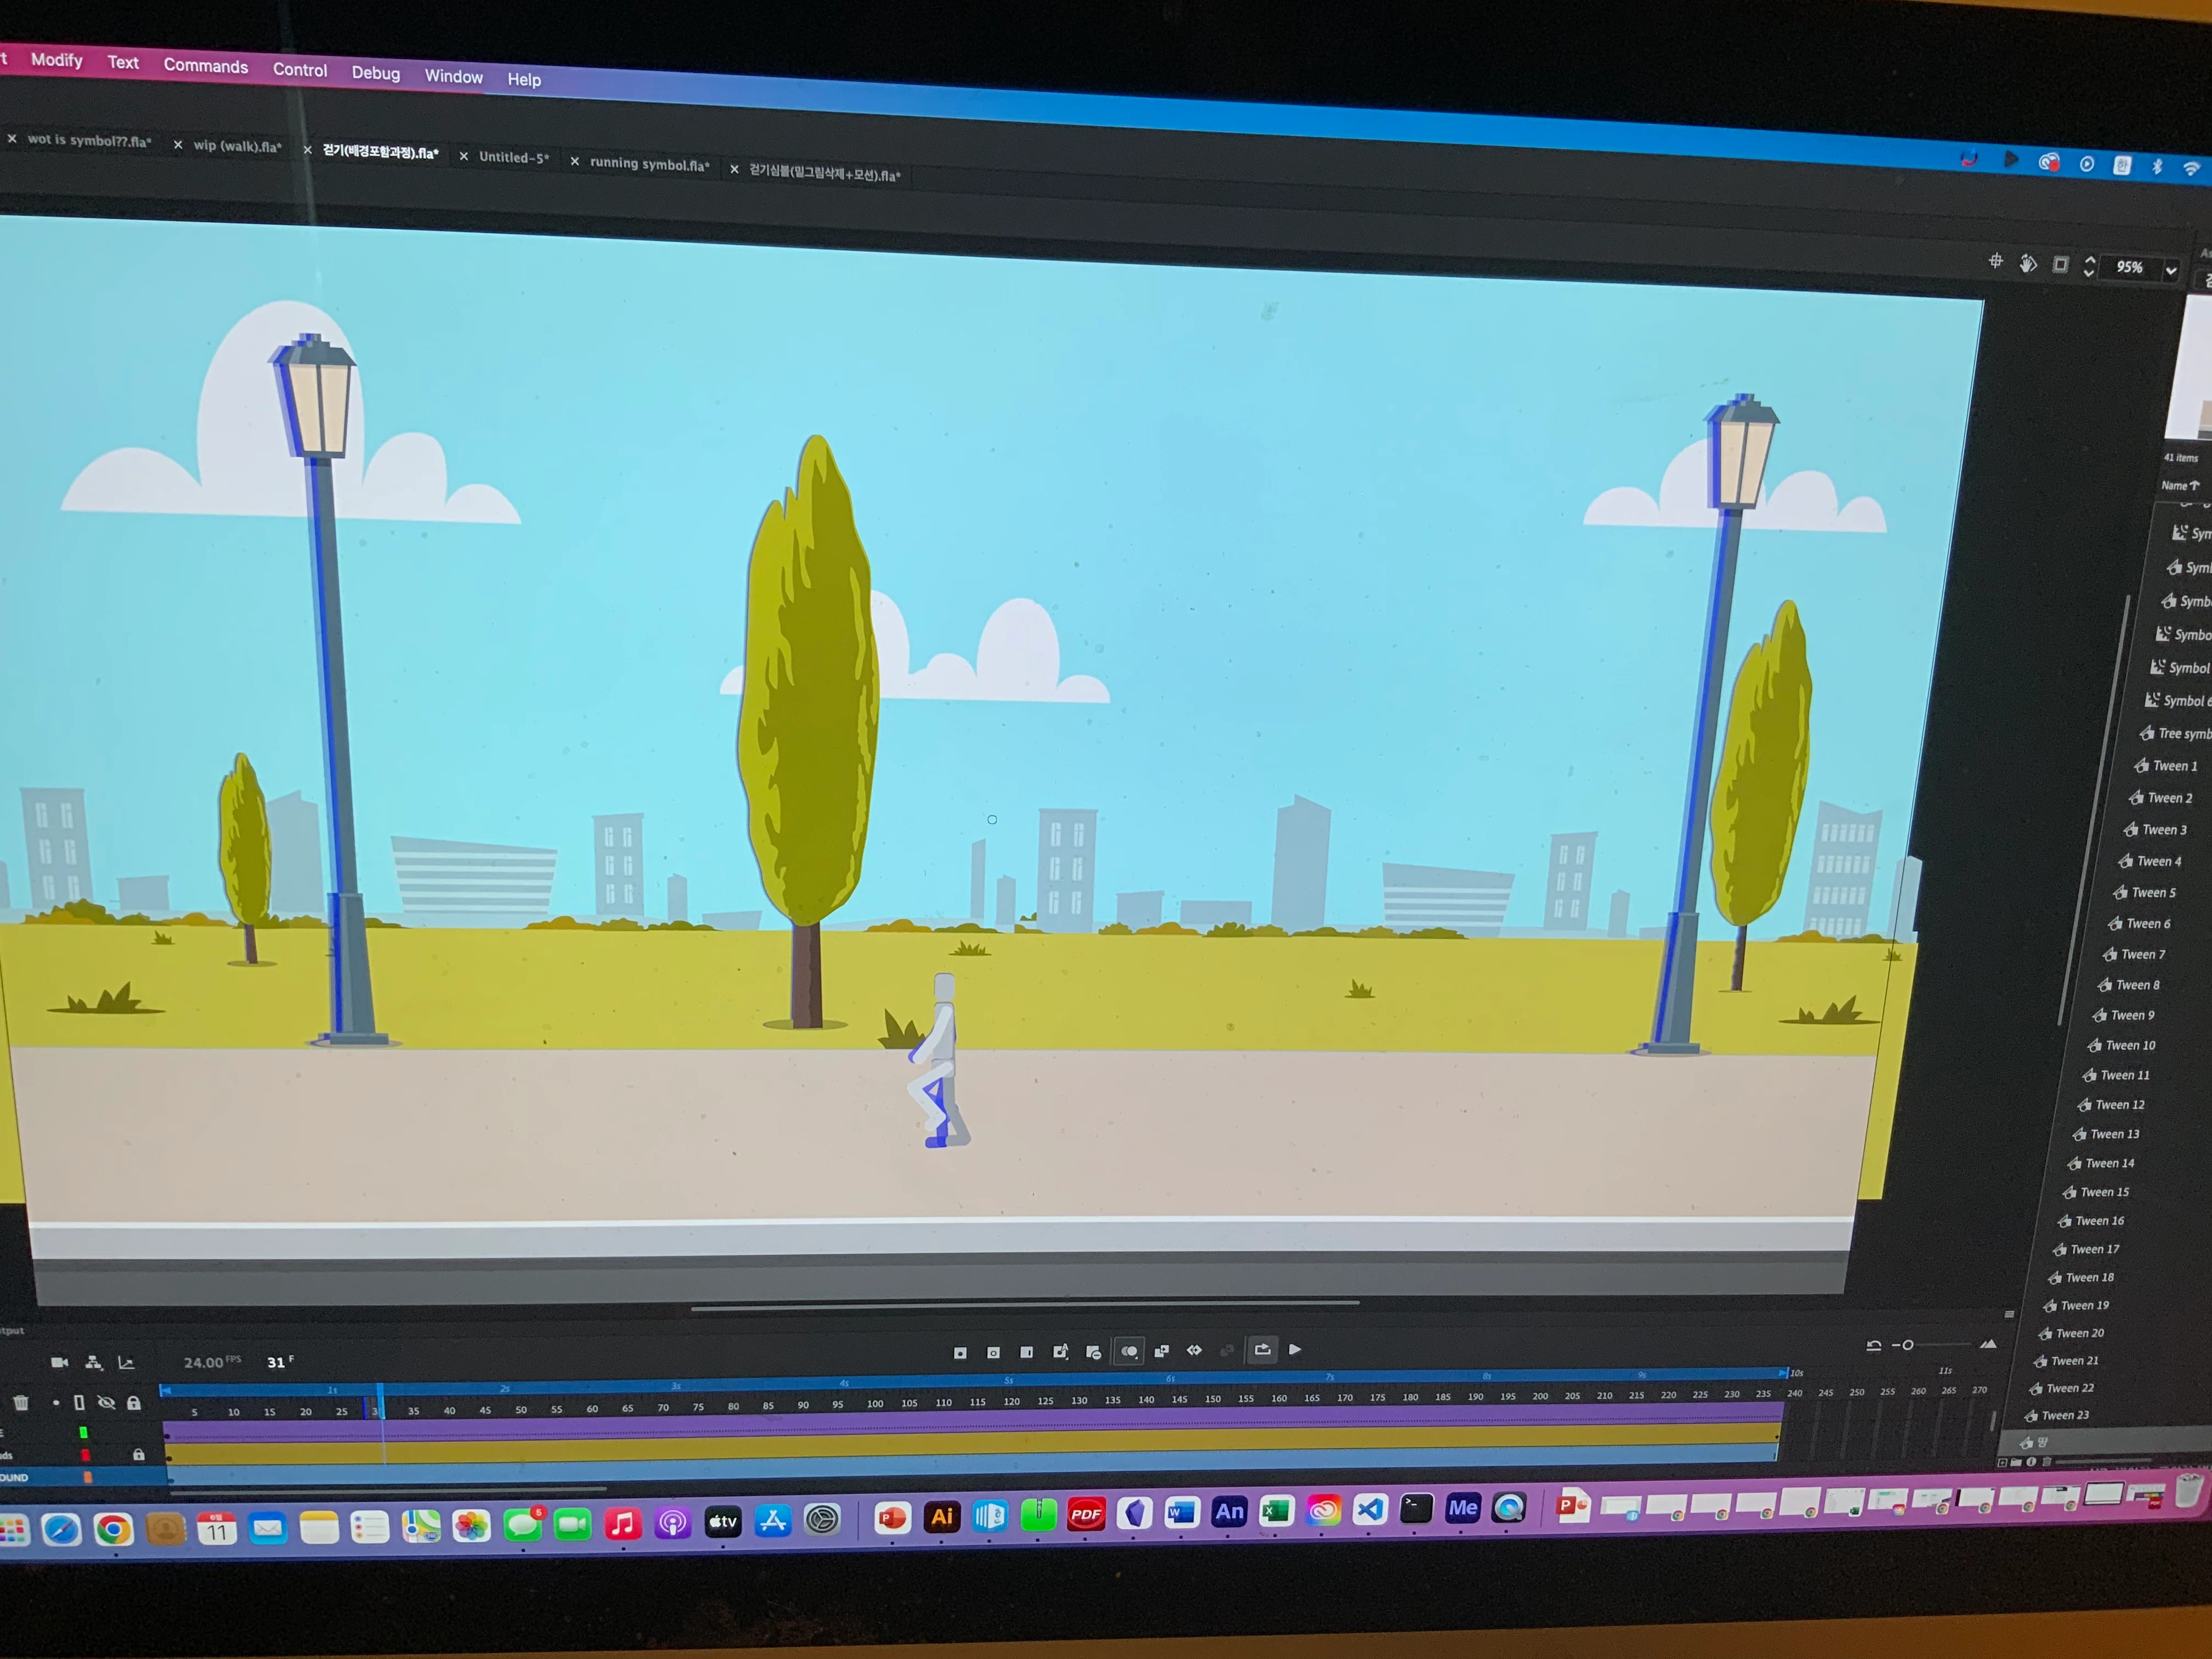Screen dimensions: 2212x1659
Task: Click the Center Stage crosshair icon
Action: [x=1995, y=261]
